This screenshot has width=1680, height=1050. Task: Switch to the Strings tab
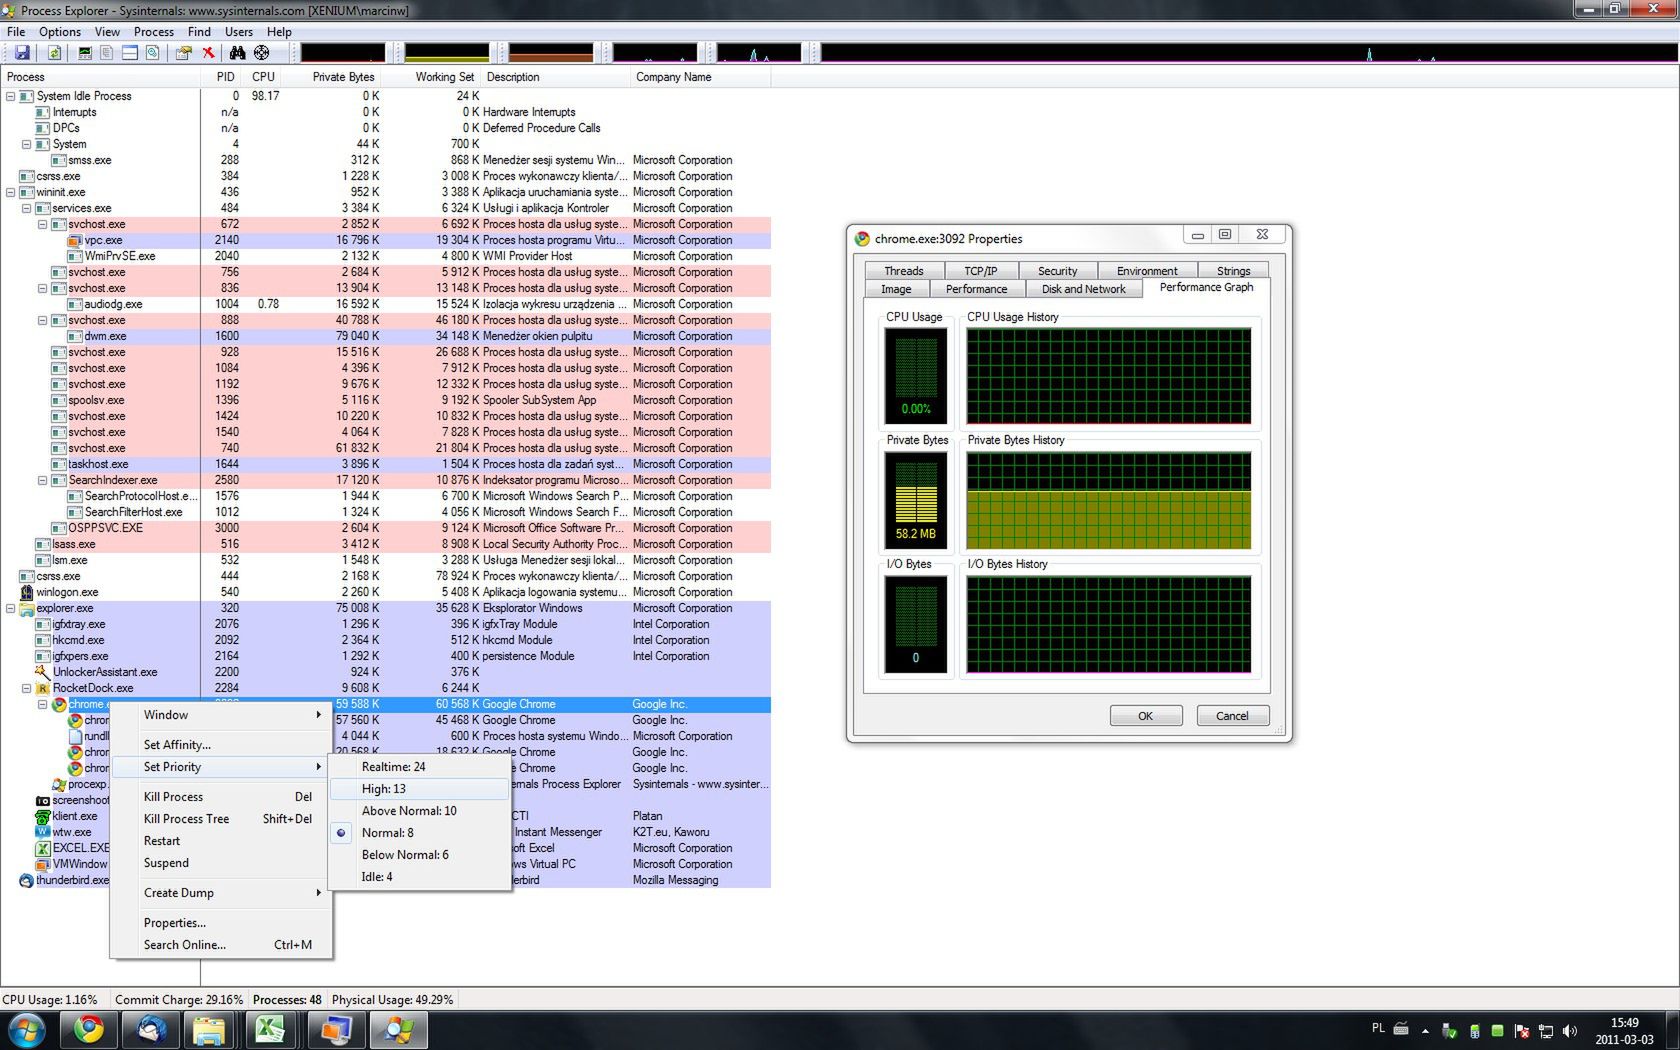coord(1233,271)
